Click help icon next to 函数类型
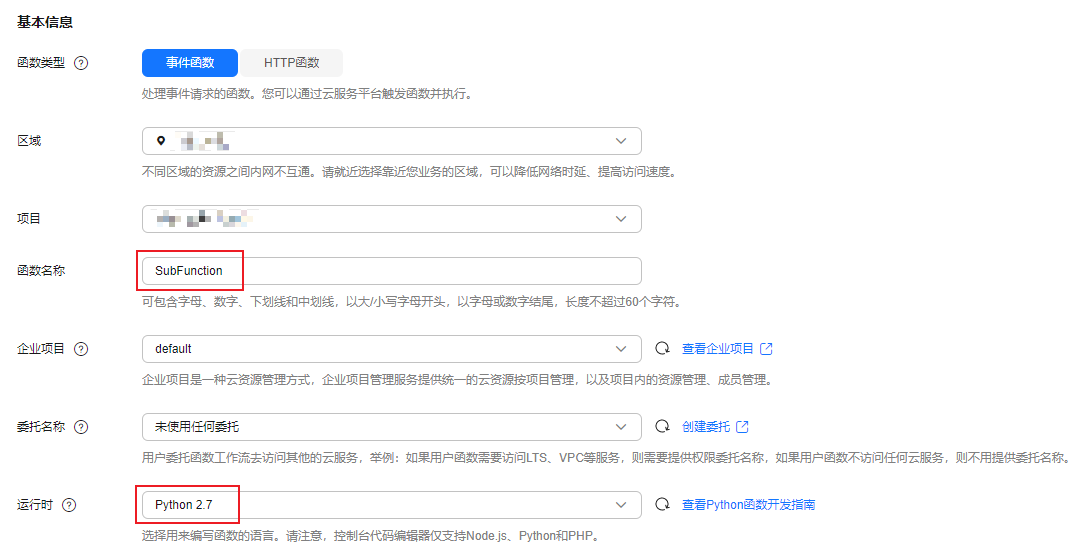Image resolution: width=1083 pixels, height=549 pixels. 81,63
